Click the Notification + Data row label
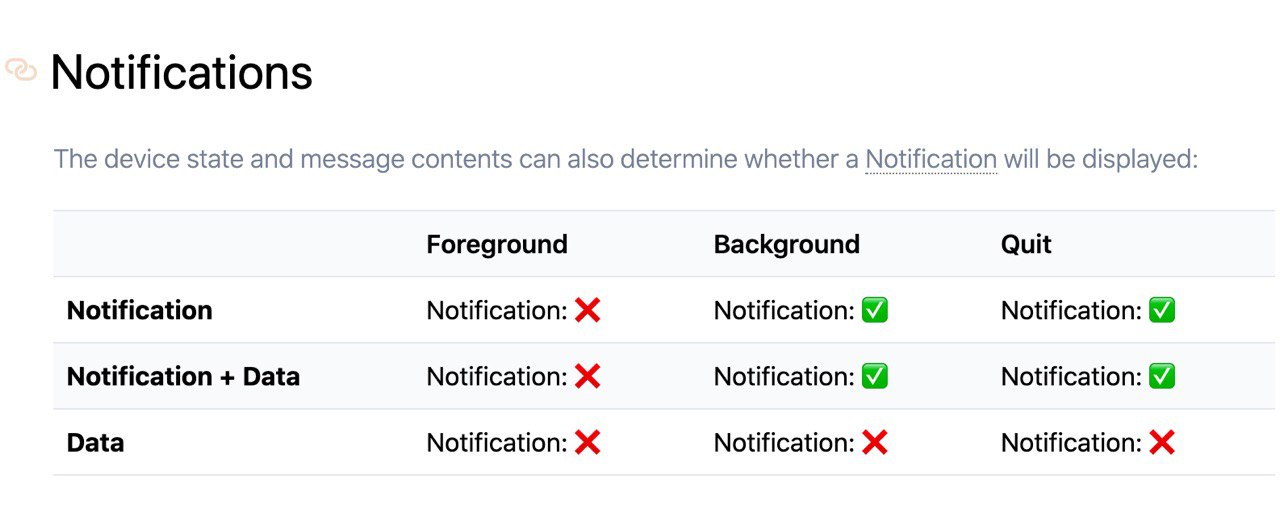The width and height of the screenshot is (1280, 521). coord(183,376)
